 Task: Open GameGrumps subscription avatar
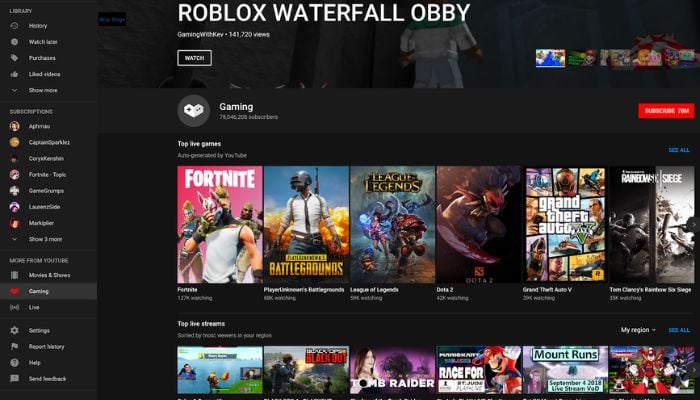coord(14,191)
